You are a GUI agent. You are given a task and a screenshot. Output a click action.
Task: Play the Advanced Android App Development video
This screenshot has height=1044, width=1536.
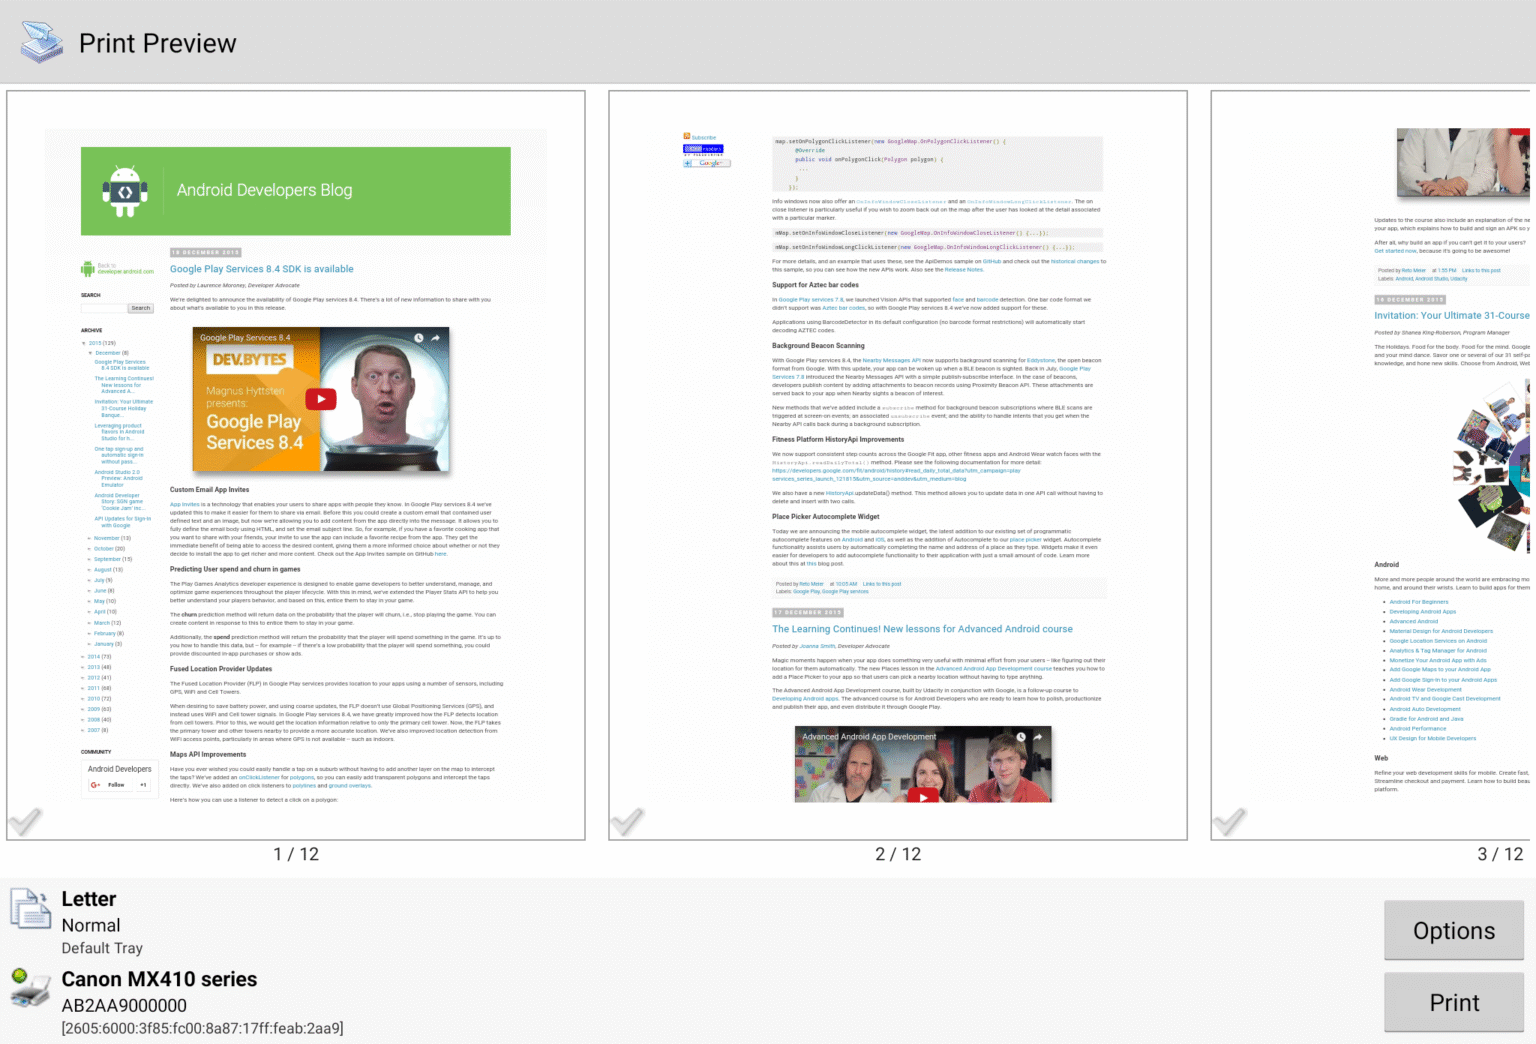922,797
